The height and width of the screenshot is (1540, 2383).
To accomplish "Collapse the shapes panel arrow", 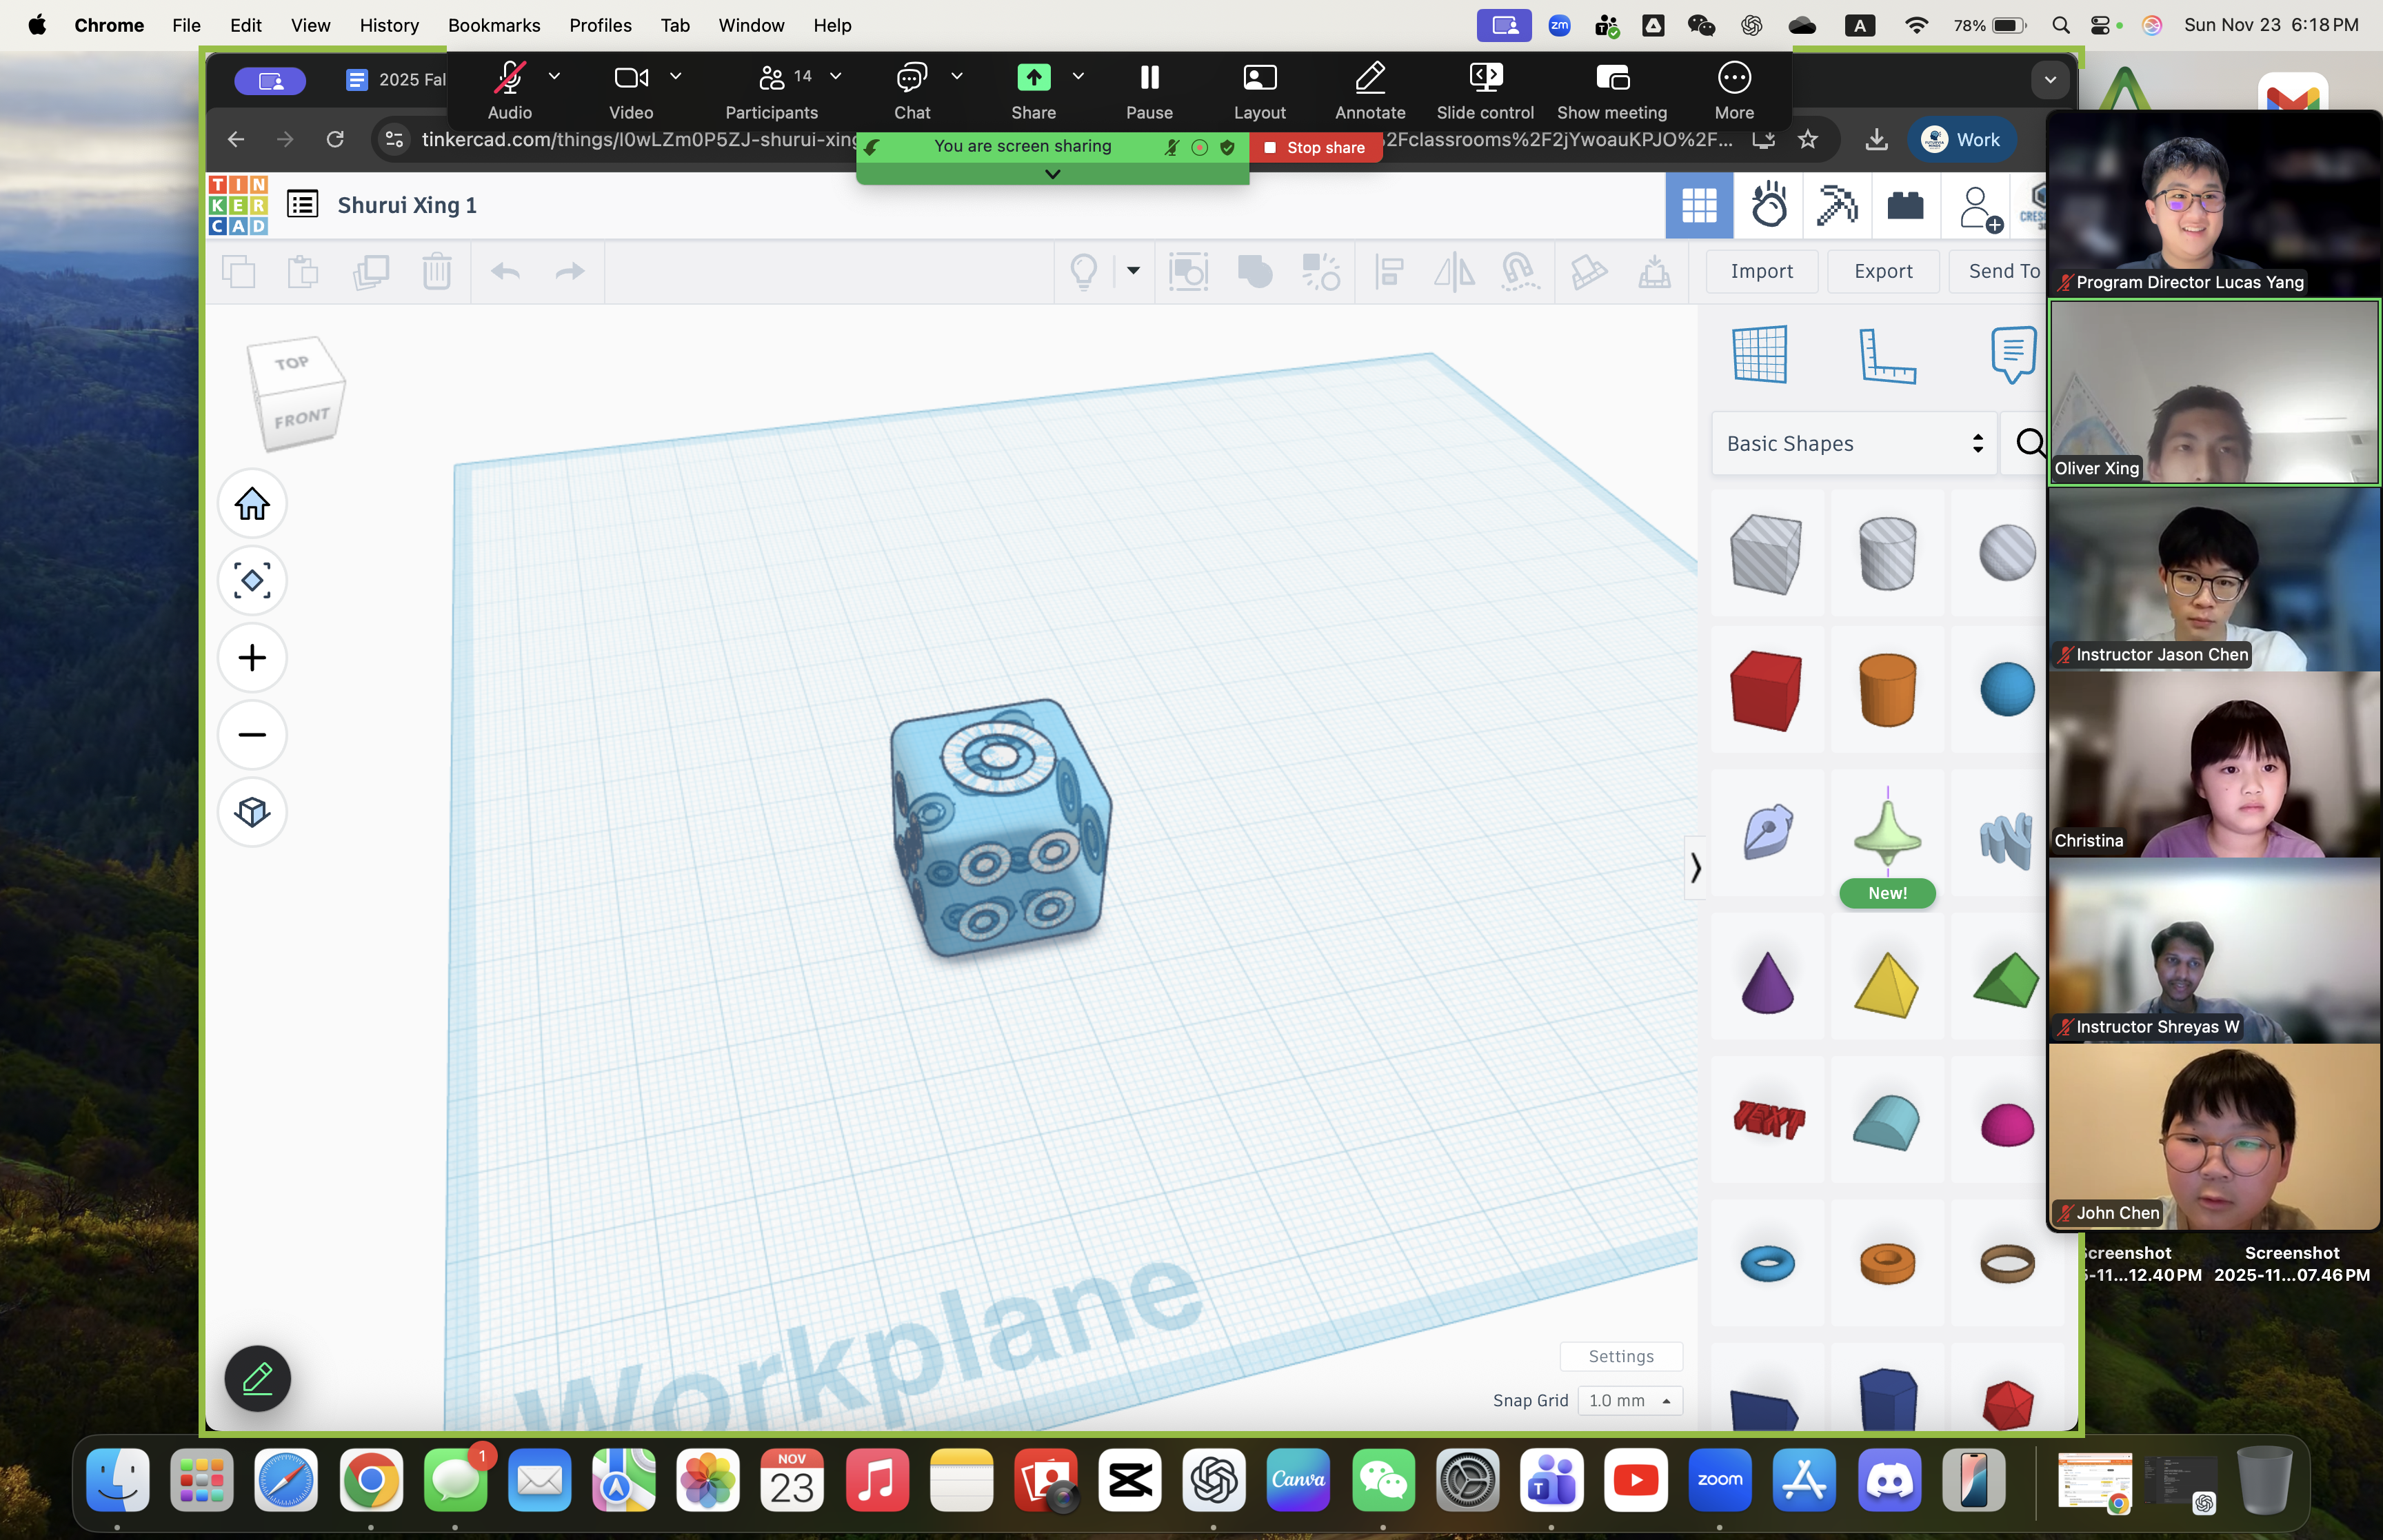I will pos(1695,867).
